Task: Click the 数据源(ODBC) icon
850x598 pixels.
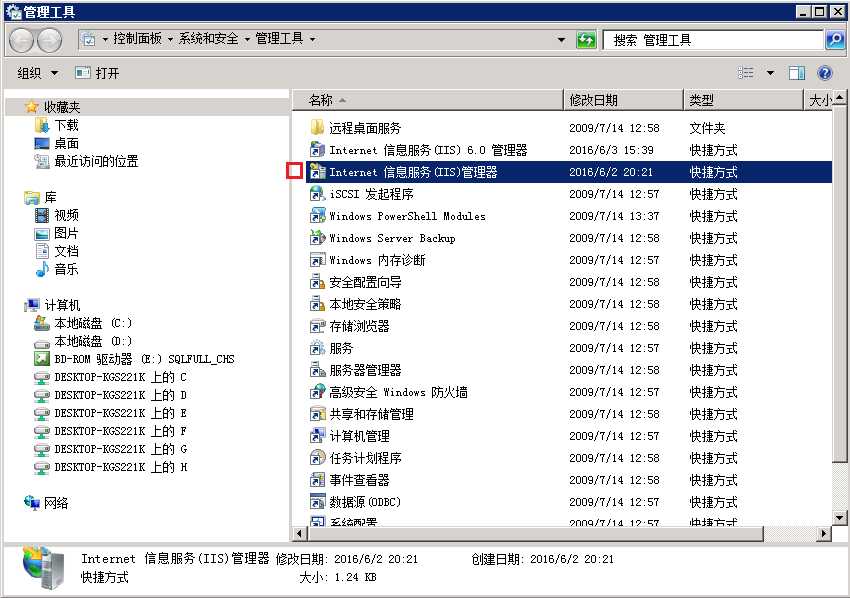Action: (317, 501)
